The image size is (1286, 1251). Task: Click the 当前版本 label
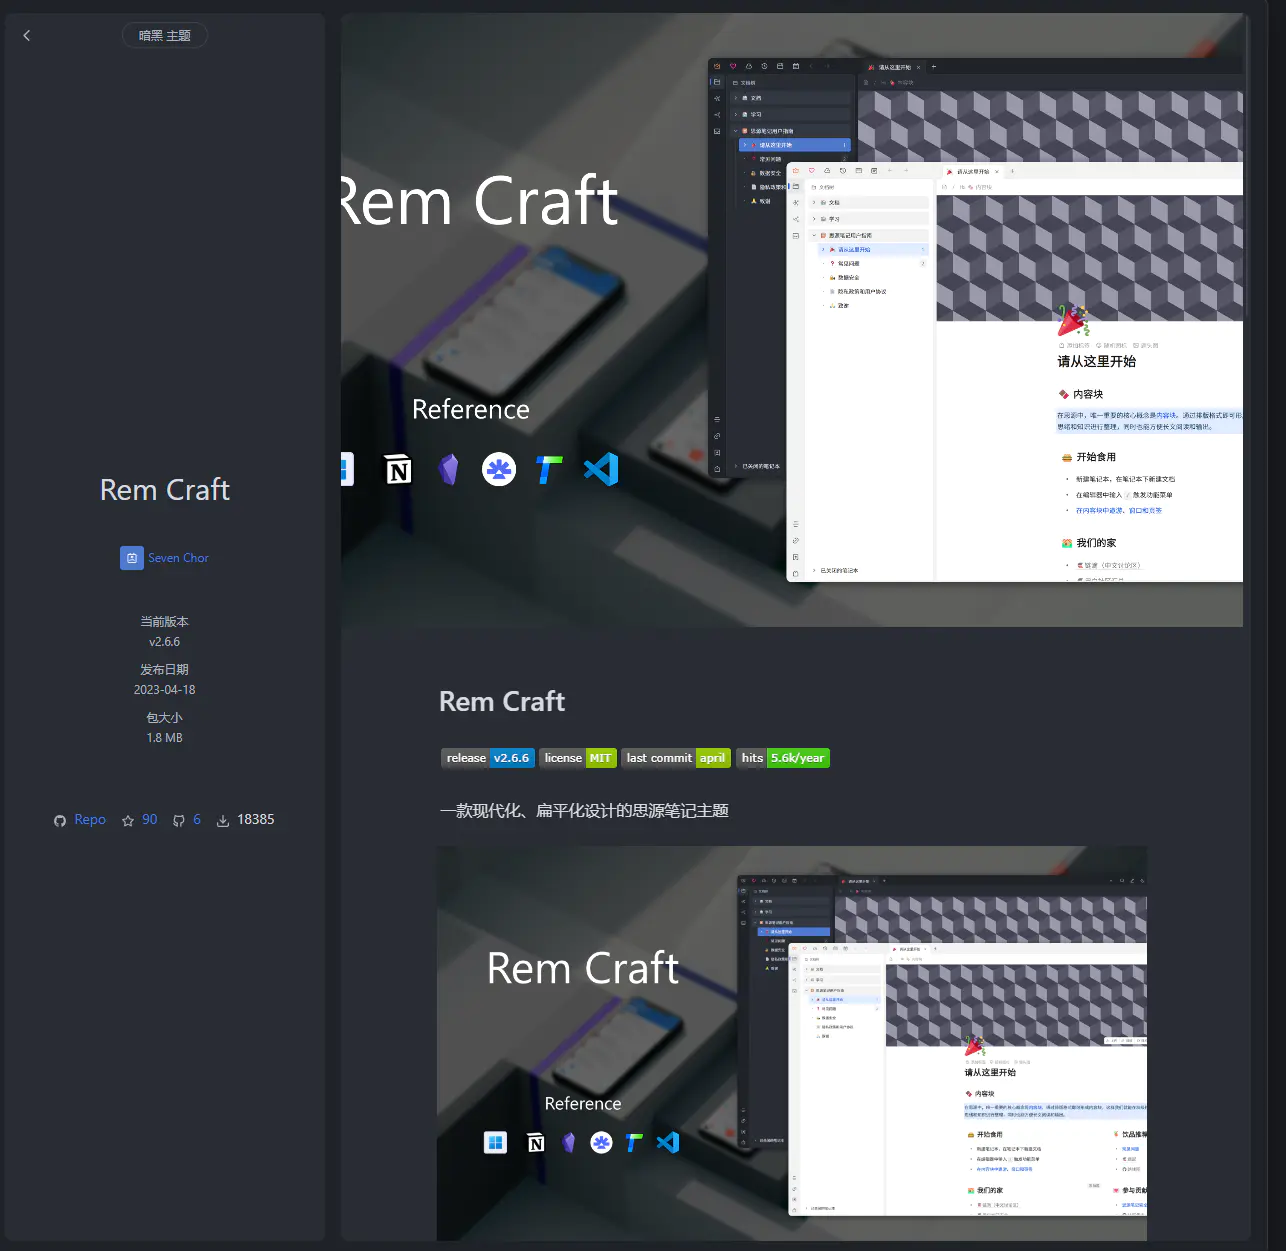(x=165, y=622)
